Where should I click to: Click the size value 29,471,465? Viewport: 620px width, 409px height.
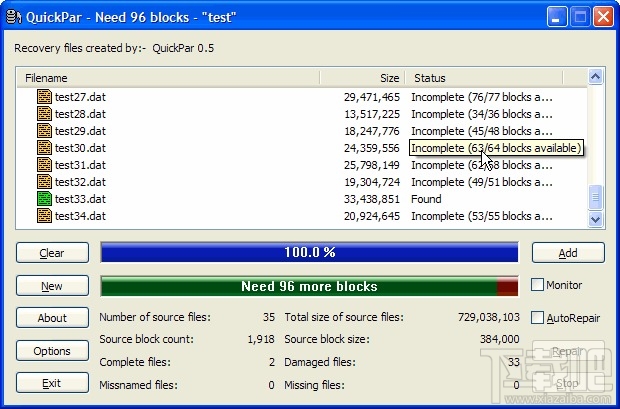(x=372, y=97)
